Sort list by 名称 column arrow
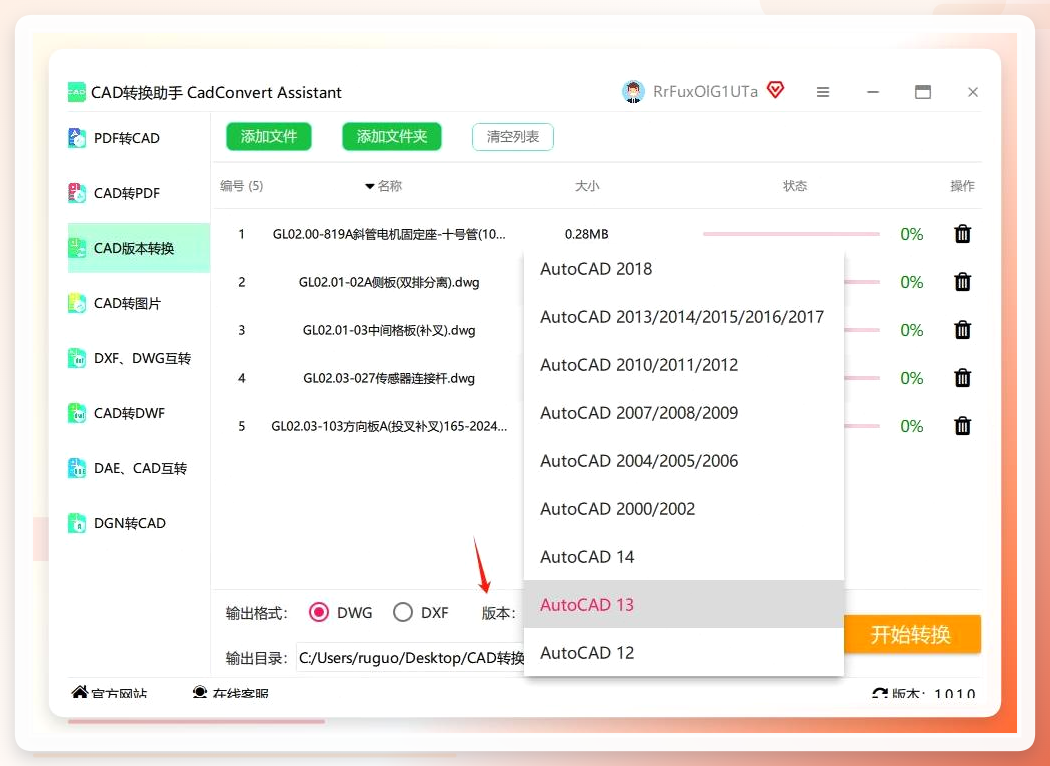Screen dimensions: 1050x766 coord(369,186)
